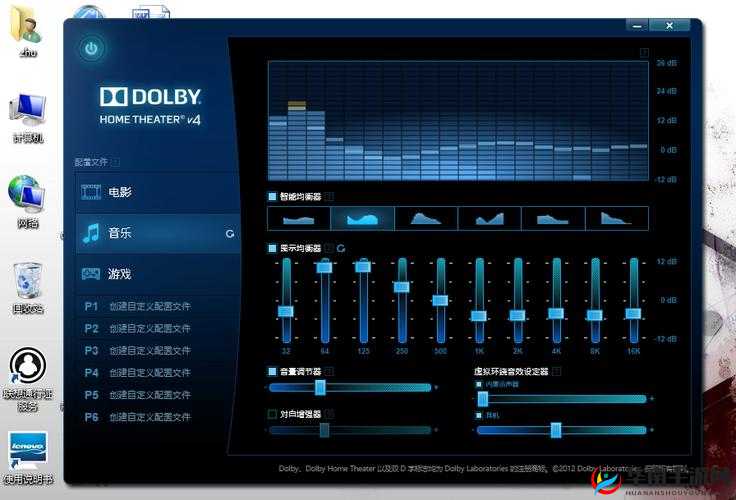Open the 计算机 desktop shortcut
The height and width of the screenshot is (500, 736).
click(27, 118)
